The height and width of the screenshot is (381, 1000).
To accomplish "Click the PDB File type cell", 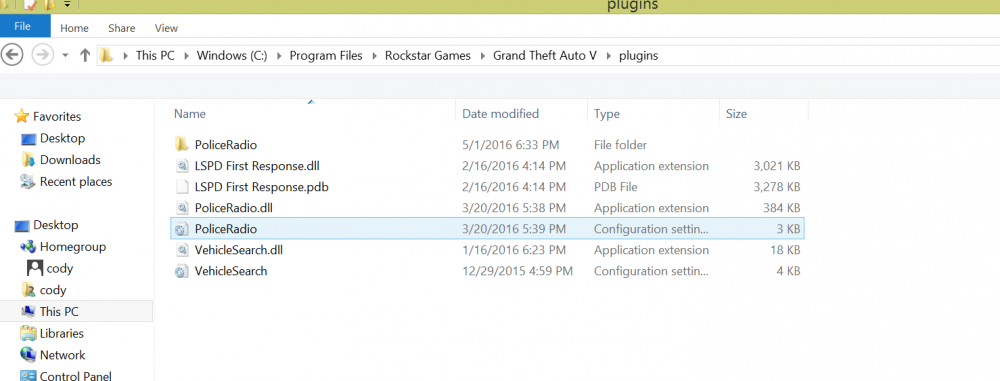I will [615, 187].
